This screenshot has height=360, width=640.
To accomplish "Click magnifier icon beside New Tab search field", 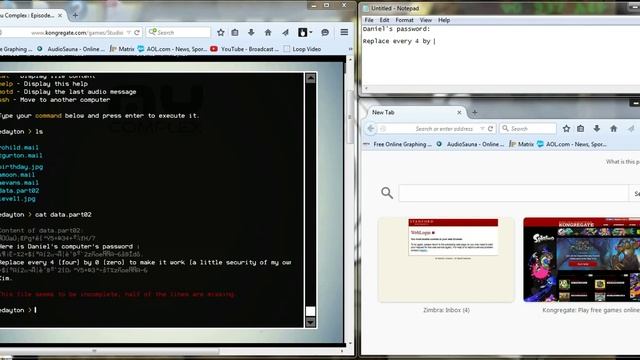I will pos(387,193).
